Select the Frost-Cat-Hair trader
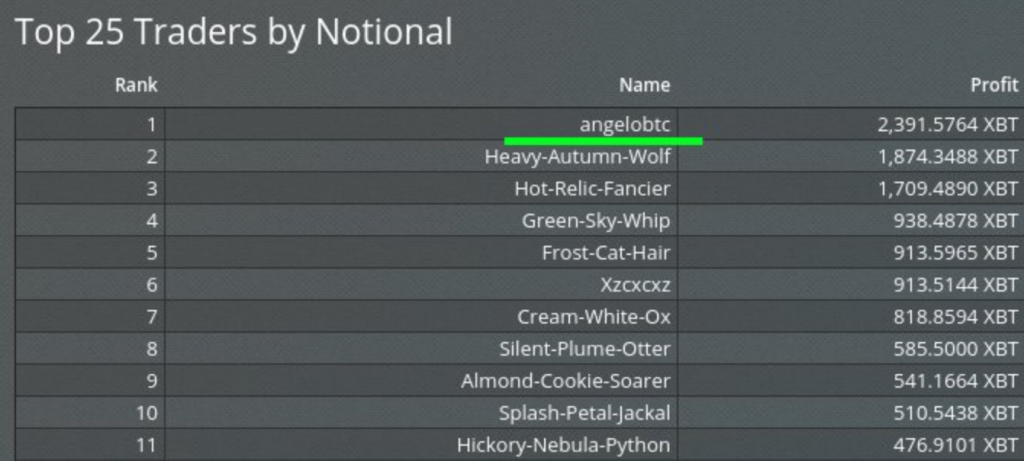Image resolution: width=1024 pixels, height=461 pixels. point(606,253)
